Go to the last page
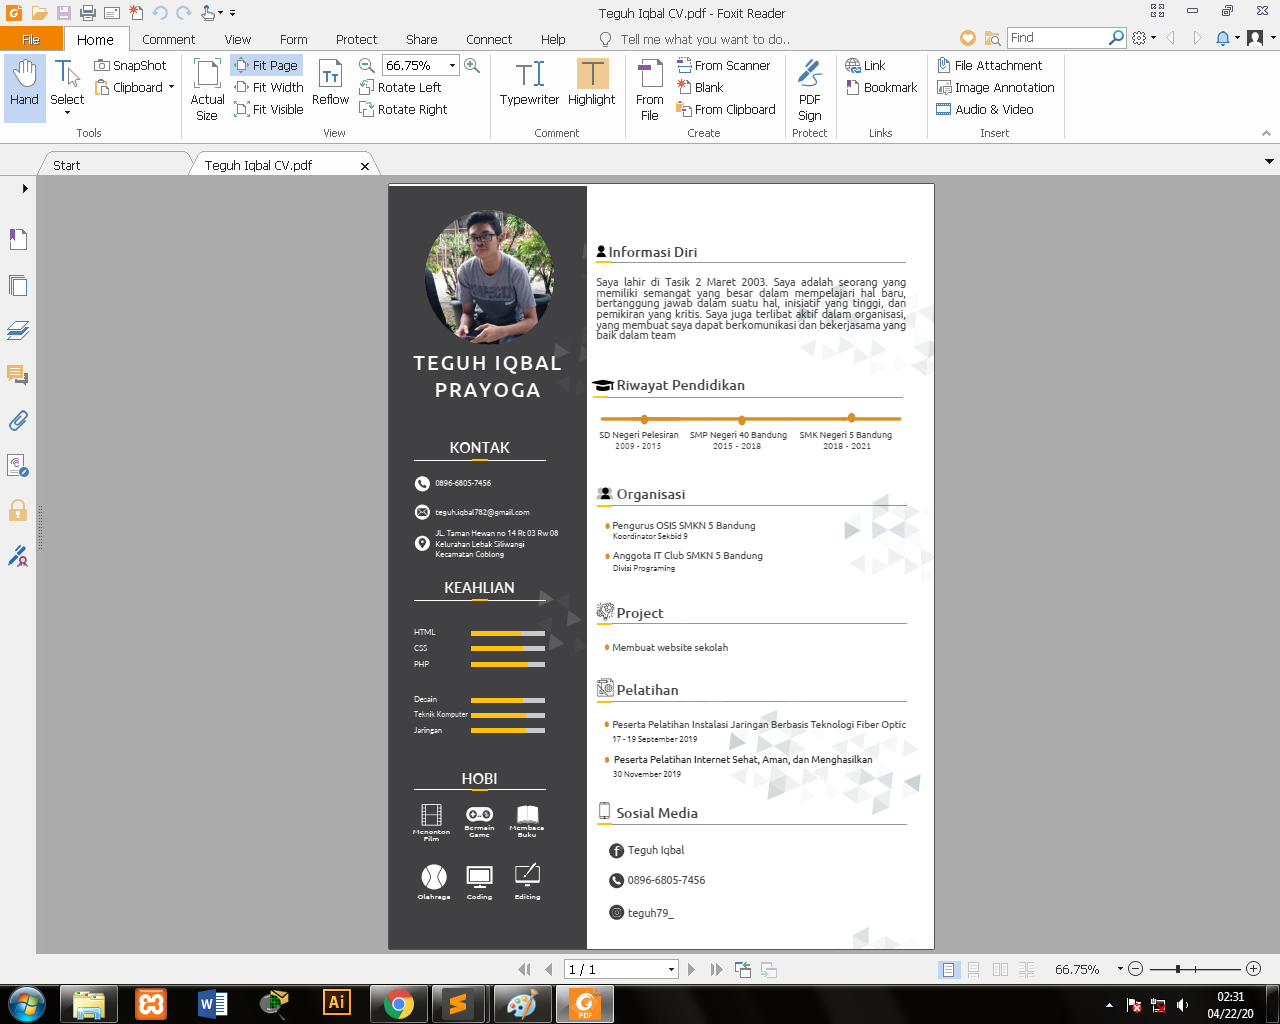The image size is (1280, 1024). 716,969
